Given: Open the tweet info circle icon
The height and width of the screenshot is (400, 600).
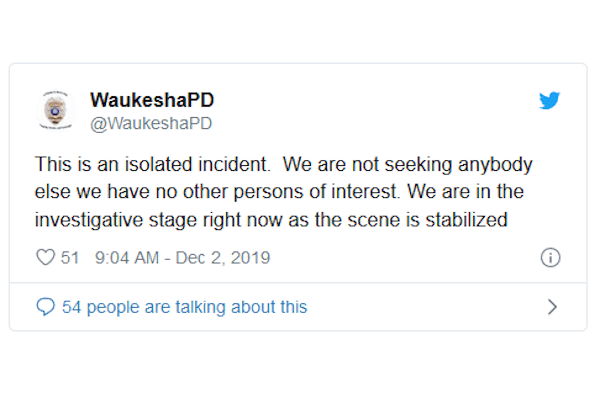Looking at the screenshot, I should pos(550,258).
